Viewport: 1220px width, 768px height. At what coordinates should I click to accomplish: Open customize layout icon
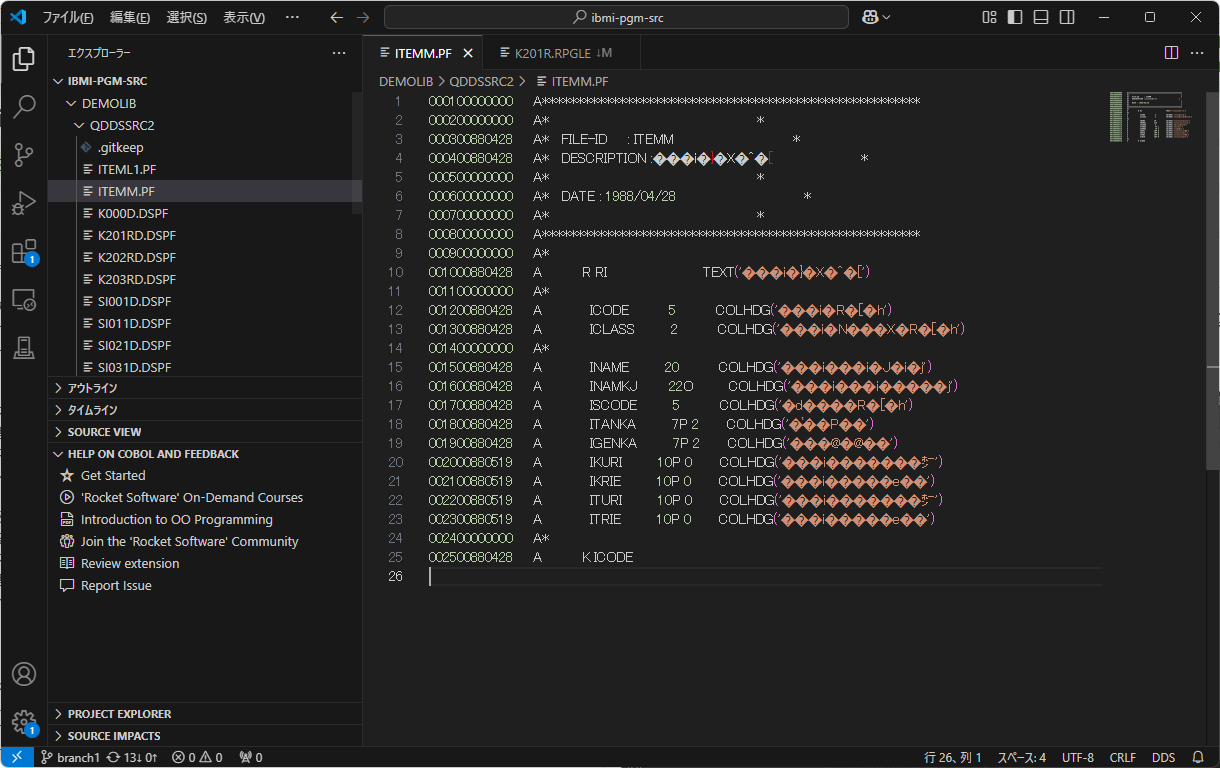989,17
